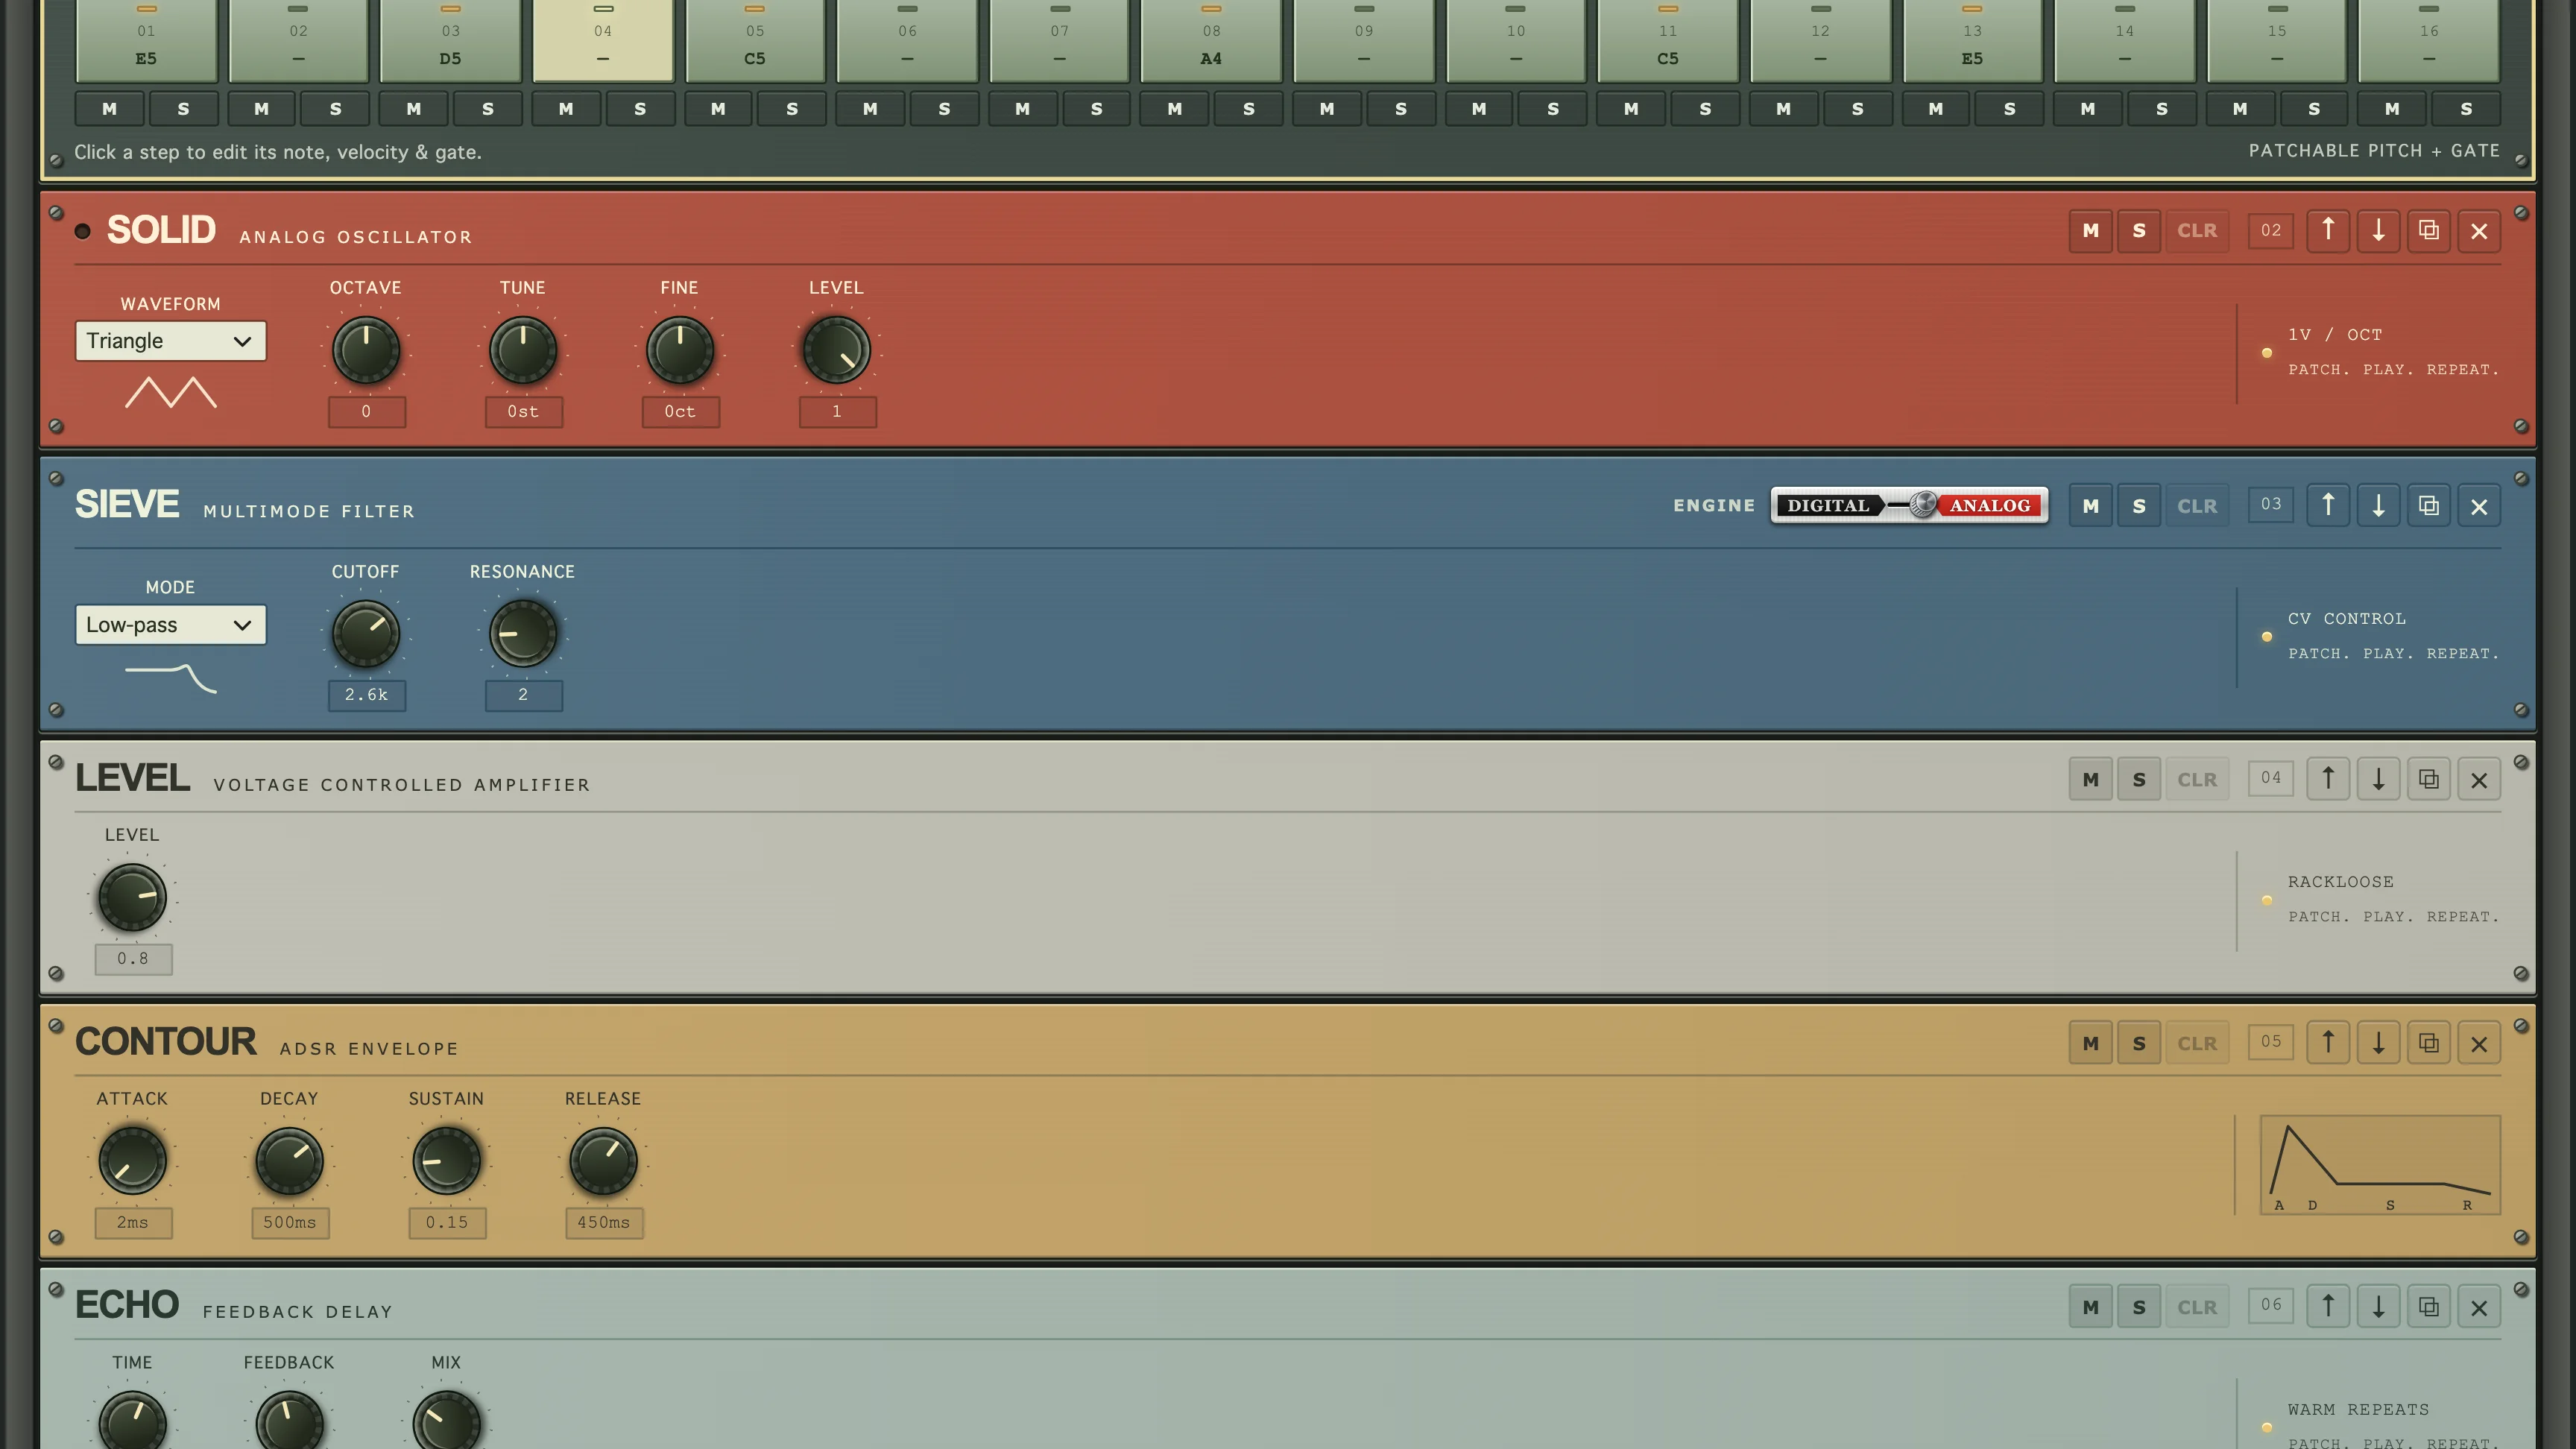Move the SIEVE filter module up
The height and width of the screenshot is (1449, 2576).
click(x=2328, y=505)
